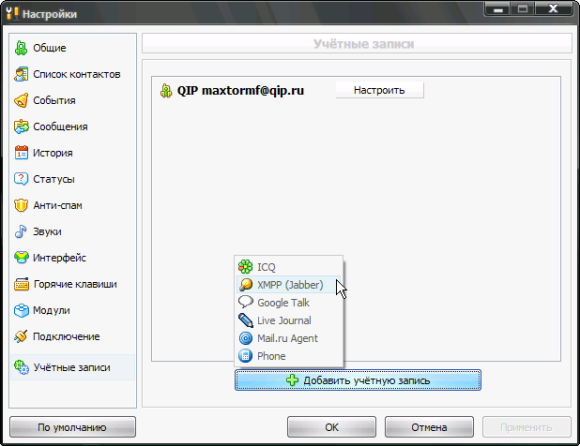This screenshot has height=446, width=580.
Task: Click the XMPP Jabber bulb icon
Action: [245, 285]
